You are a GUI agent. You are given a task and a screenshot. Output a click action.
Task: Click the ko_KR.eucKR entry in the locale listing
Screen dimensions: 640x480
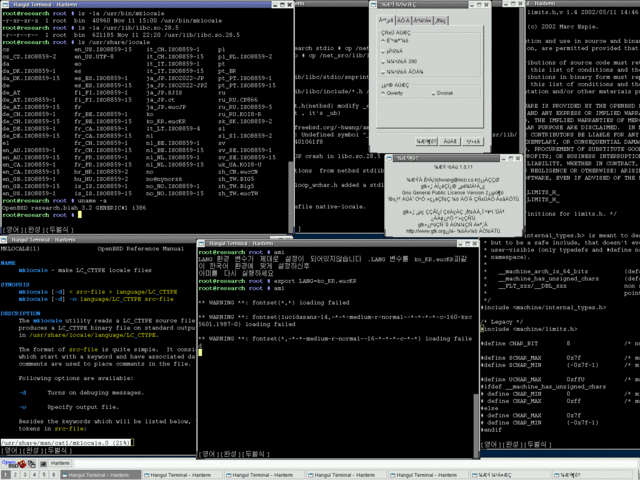click(166, 122)
